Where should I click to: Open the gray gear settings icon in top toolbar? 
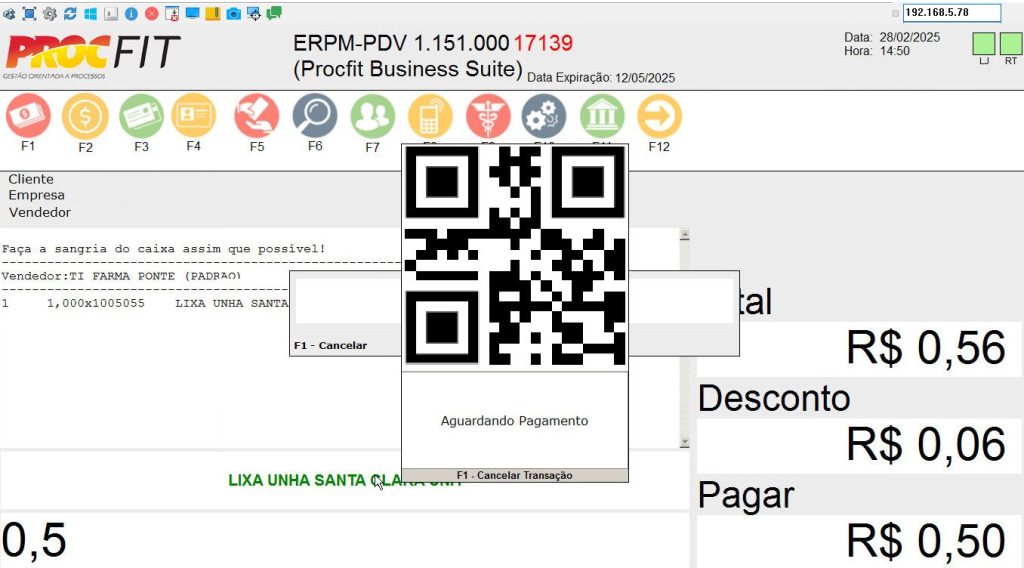tap(50, 13)
